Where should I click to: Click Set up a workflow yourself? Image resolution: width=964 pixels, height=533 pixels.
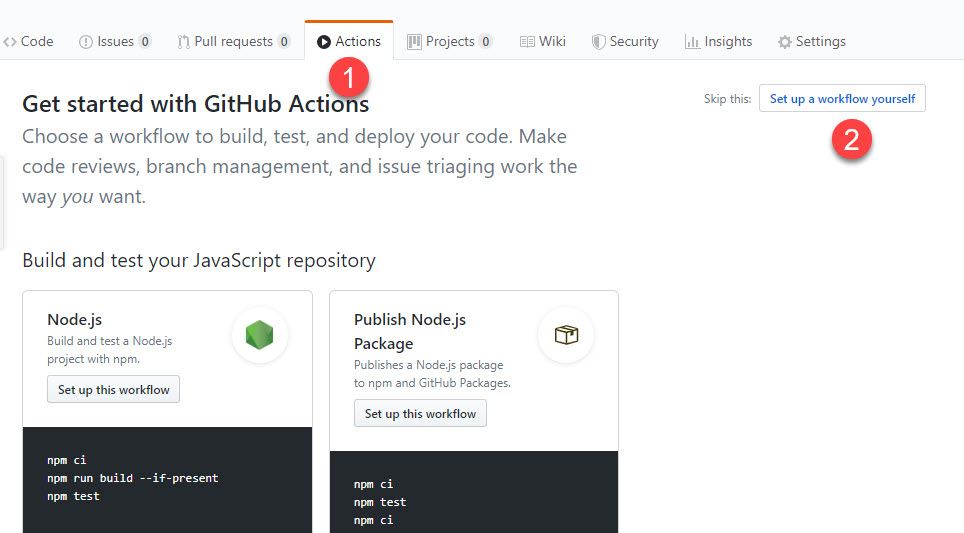pos(842,98)
